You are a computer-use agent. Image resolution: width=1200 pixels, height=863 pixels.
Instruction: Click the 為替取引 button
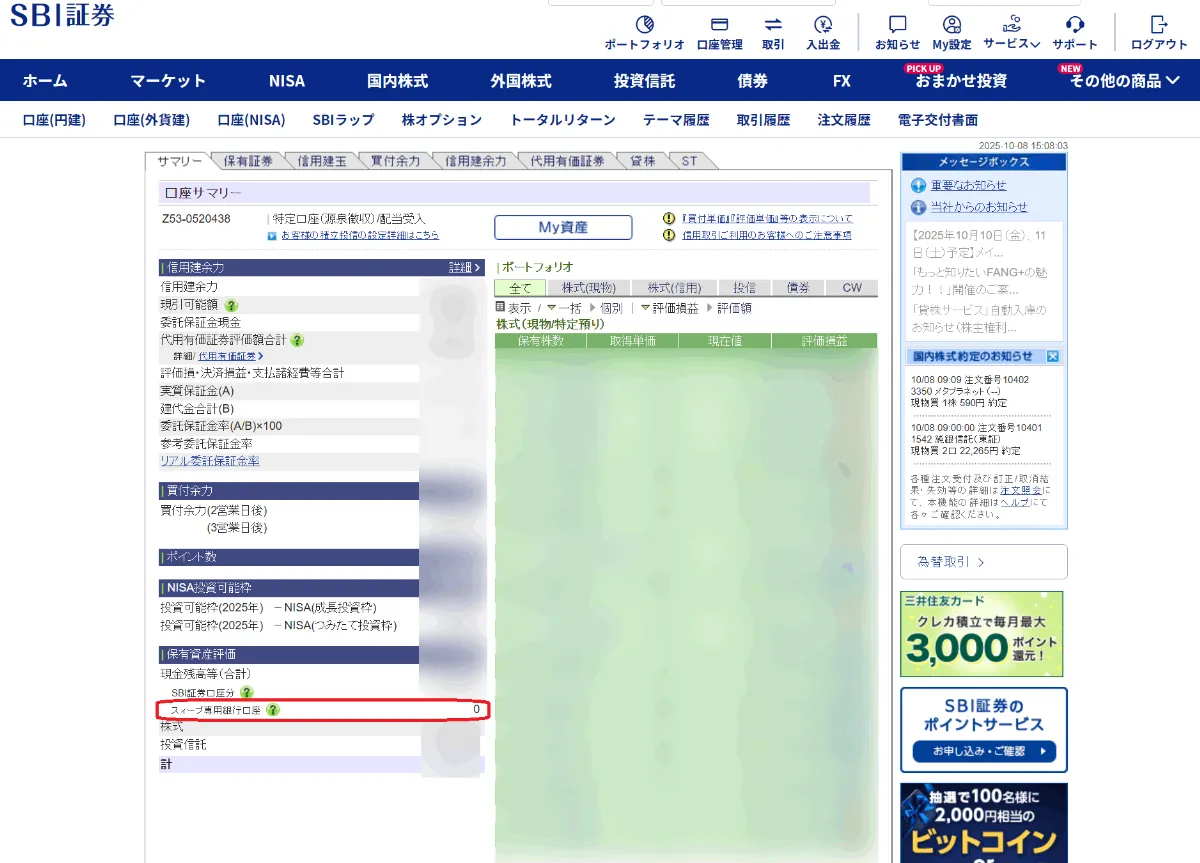pyautogui.click(x=983, y=562)
